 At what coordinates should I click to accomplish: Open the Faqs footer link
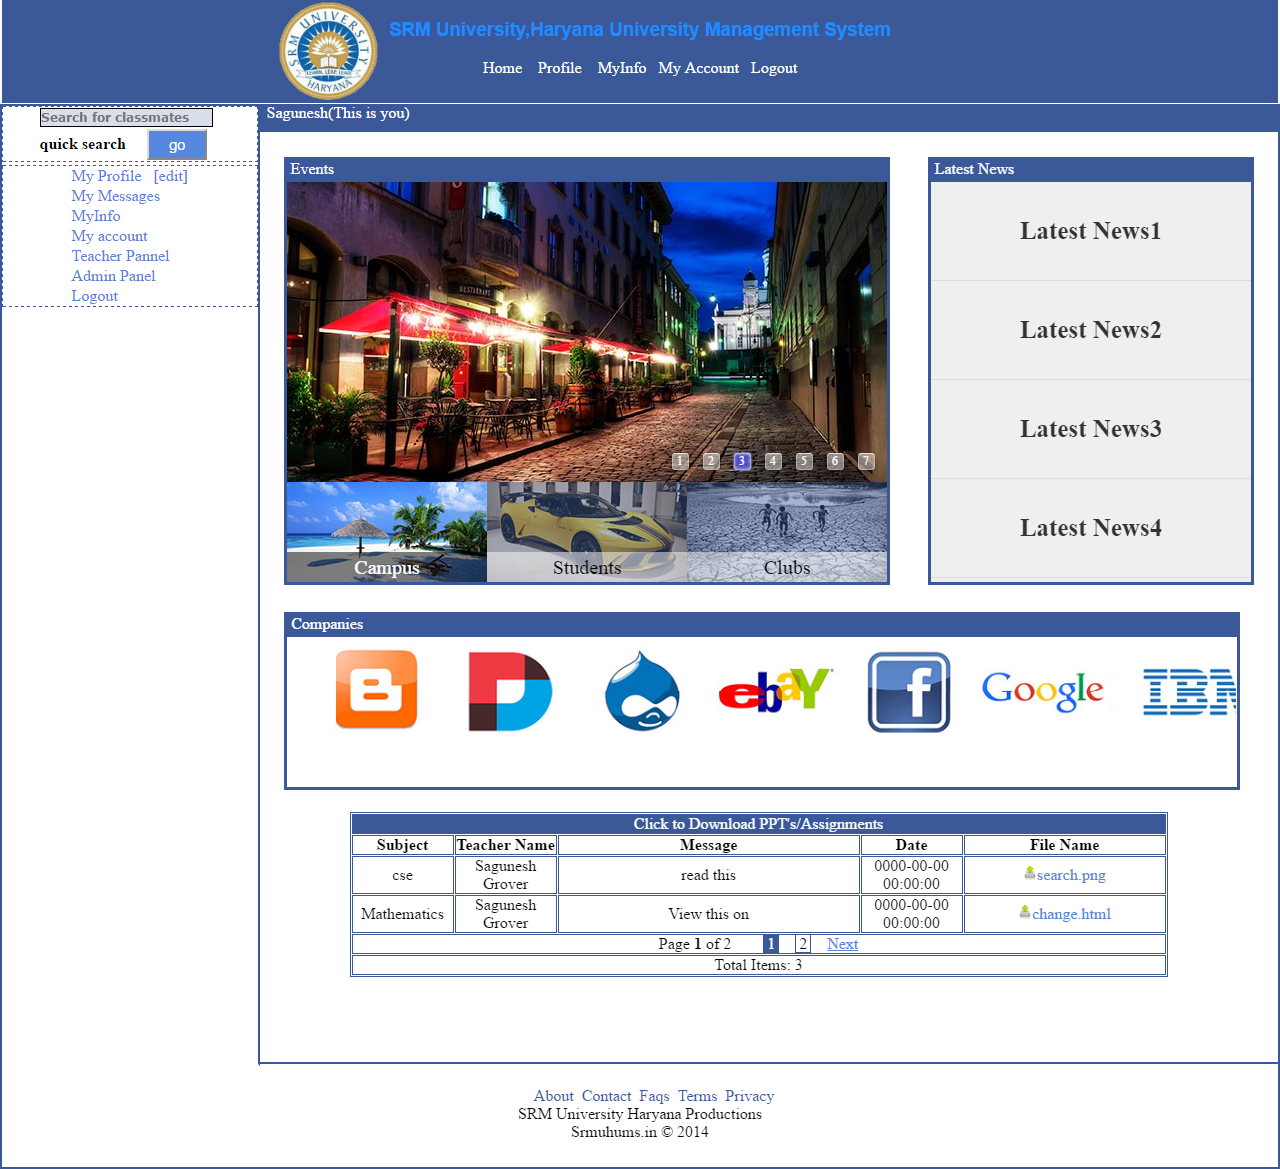coord(654,1096)
